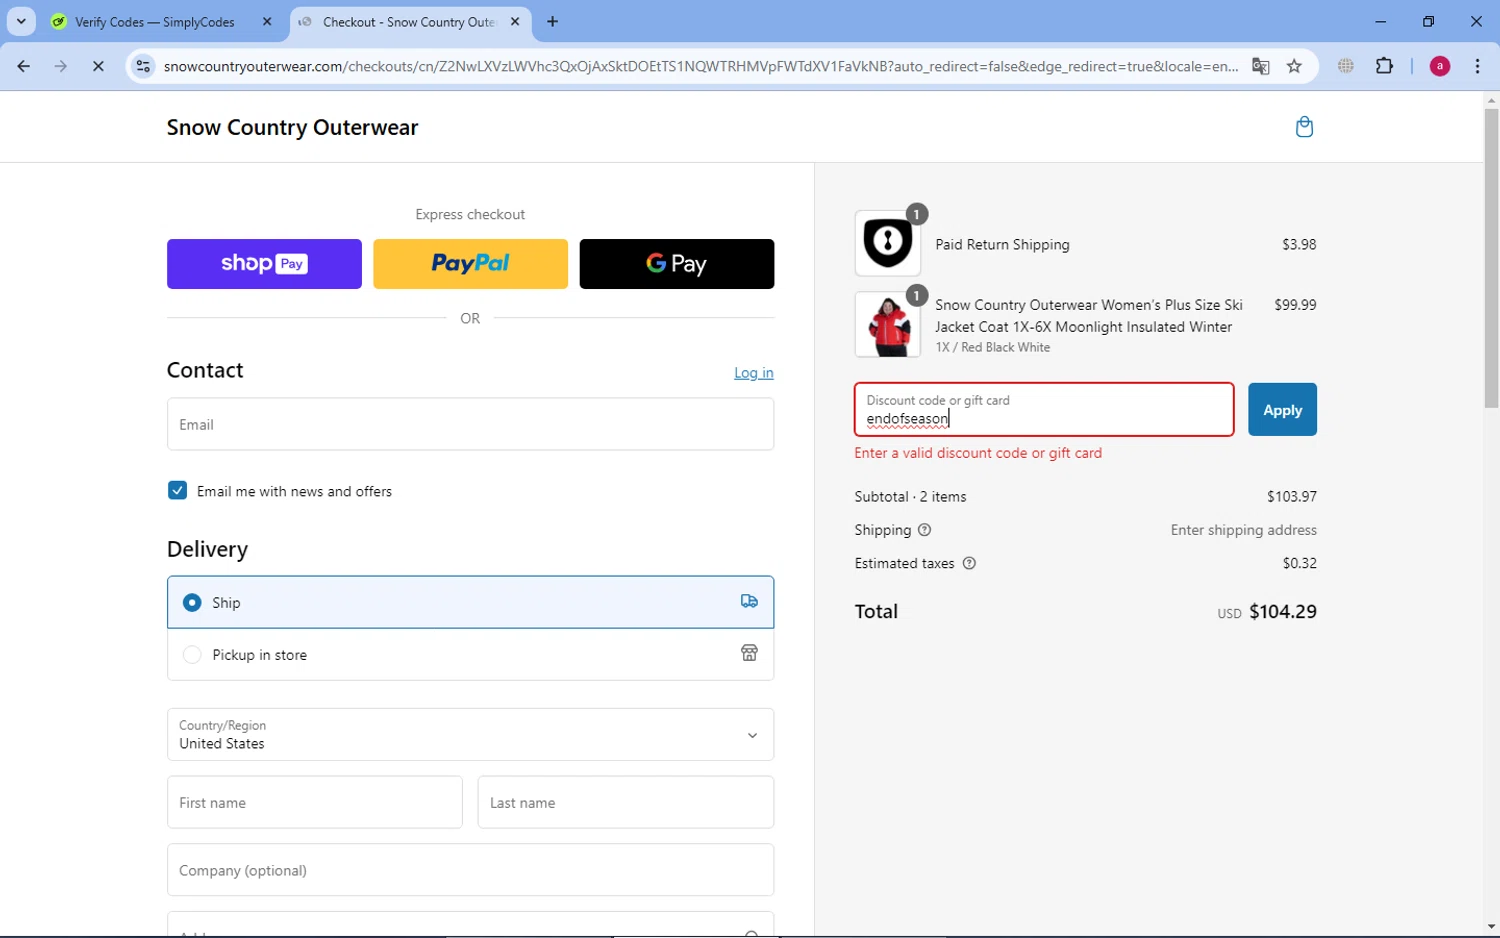Open the tab search dropdown arrow
The height and width of the screenshot is (938, 1500).
click(21, 21)
